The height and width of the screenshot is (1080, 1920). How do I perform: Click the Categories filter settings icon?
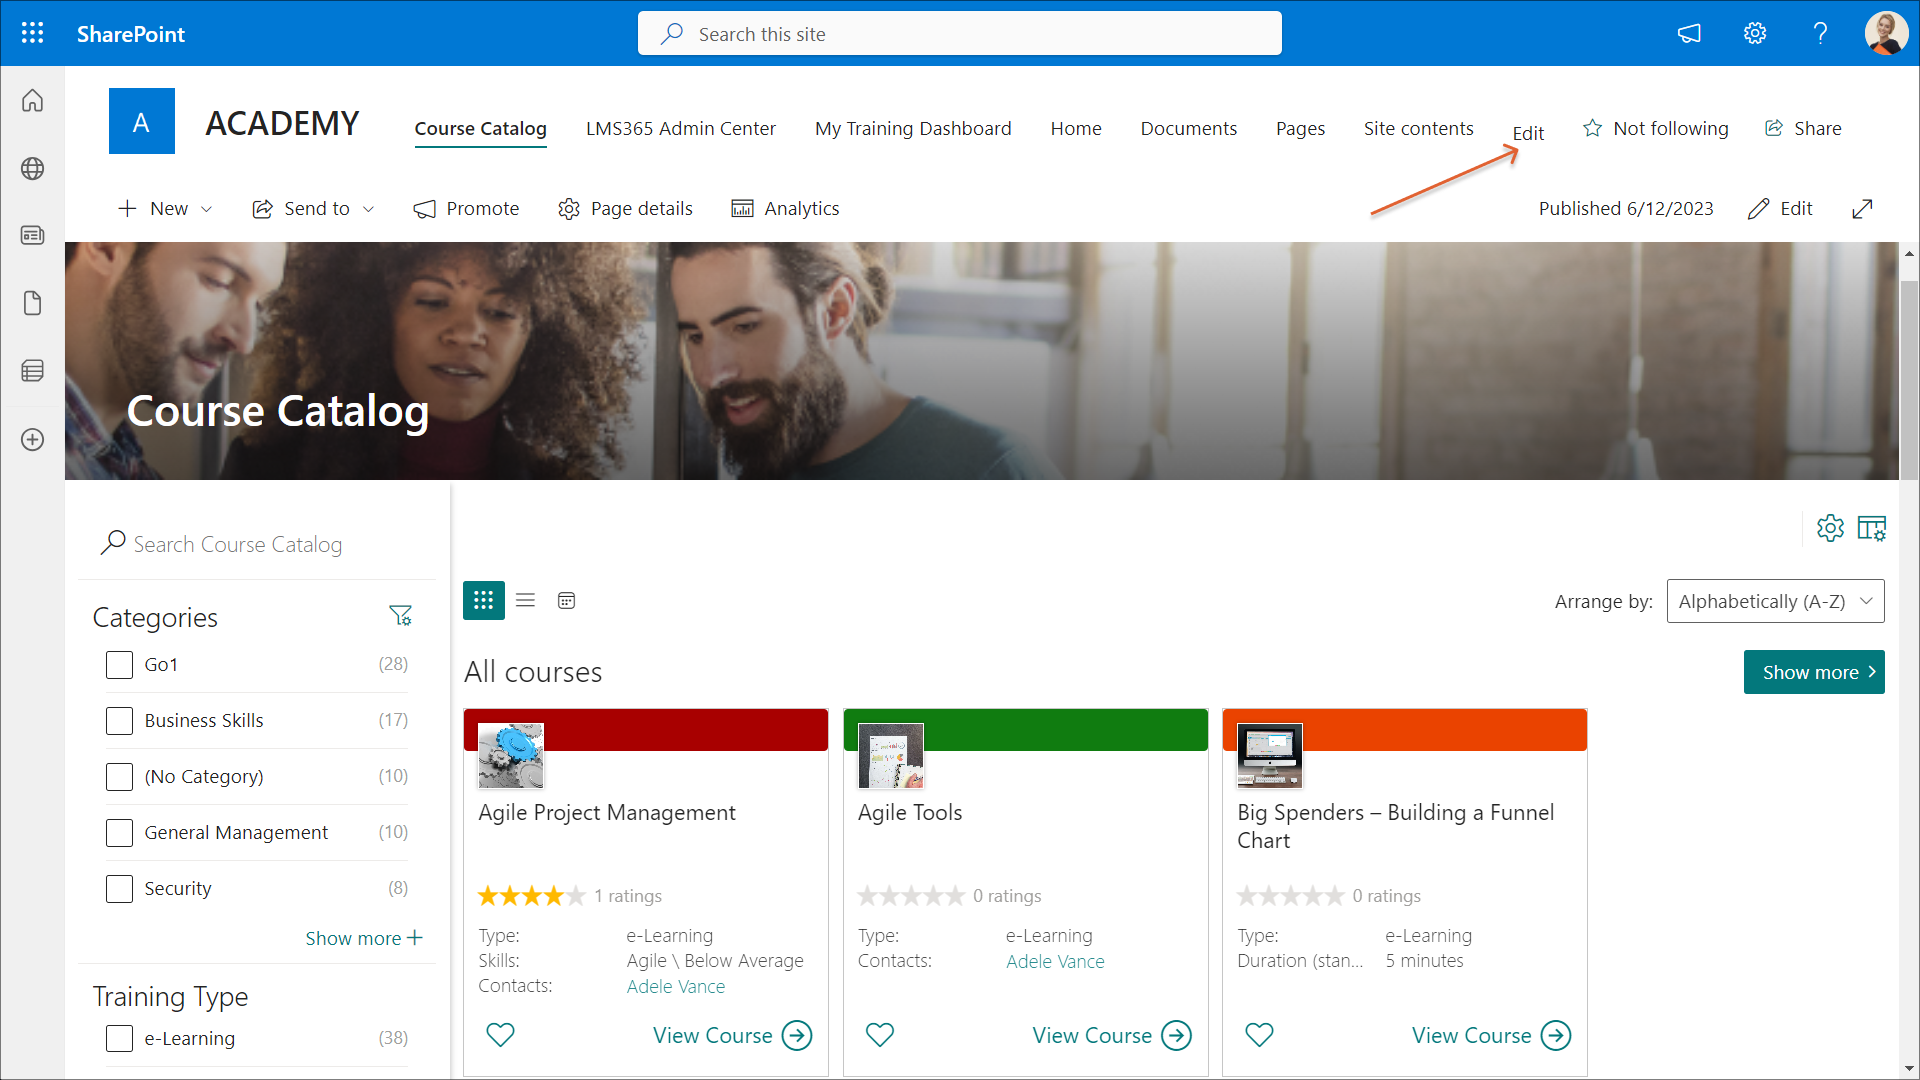click(x=400, y=616)
